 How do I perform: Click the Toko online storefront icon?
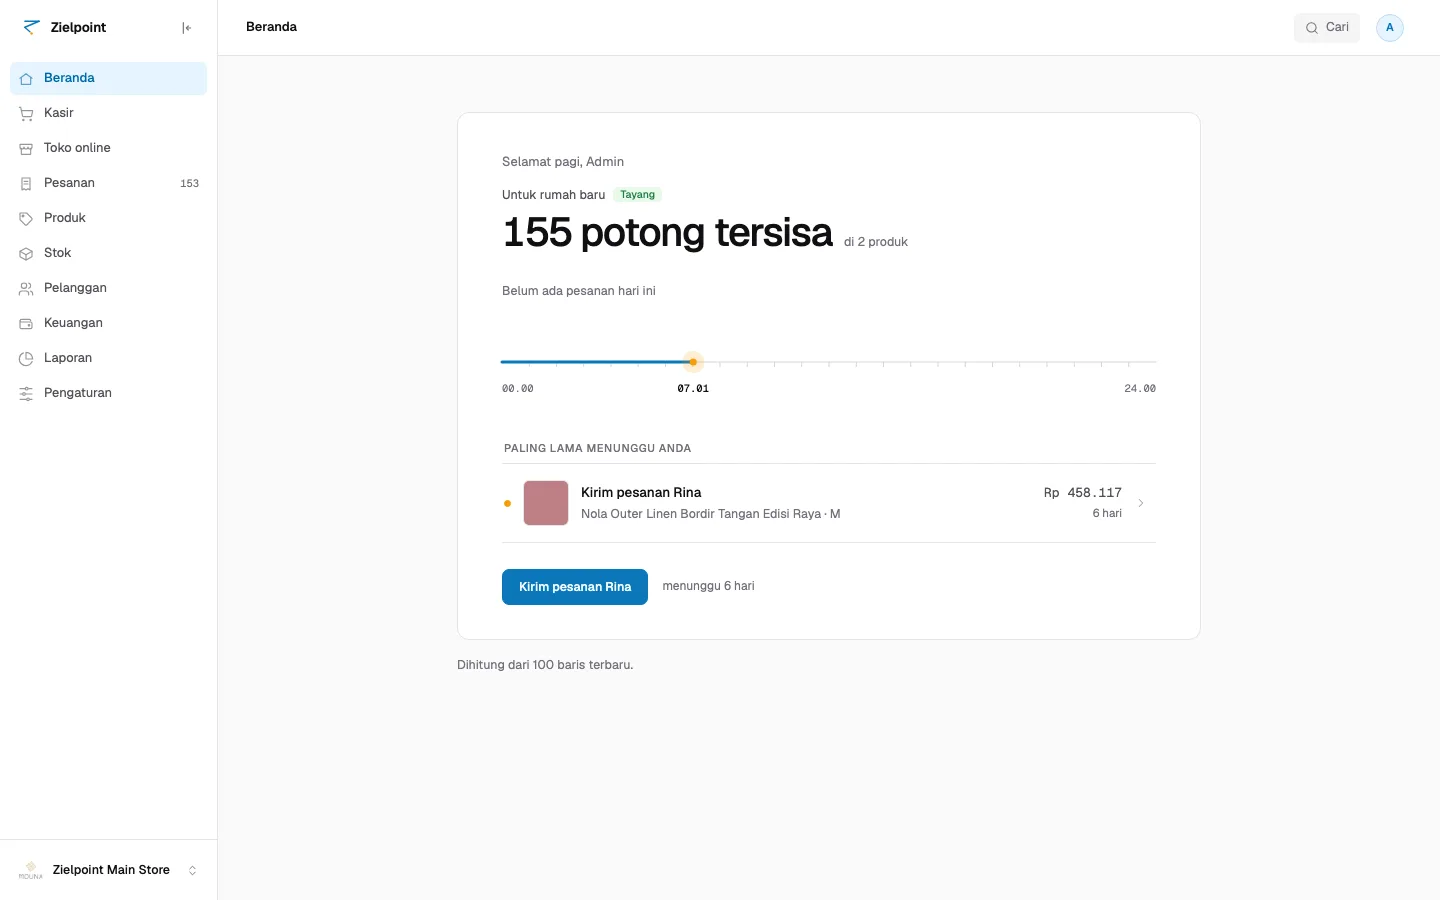26,148
